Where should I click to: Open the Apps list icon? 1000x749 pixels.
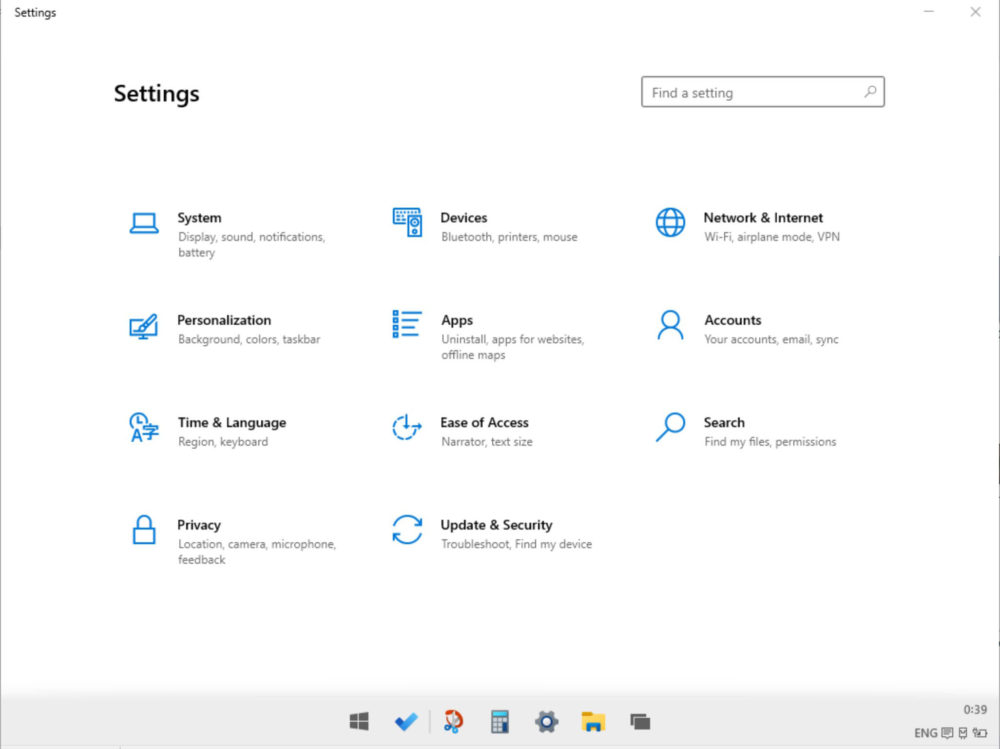407,324
